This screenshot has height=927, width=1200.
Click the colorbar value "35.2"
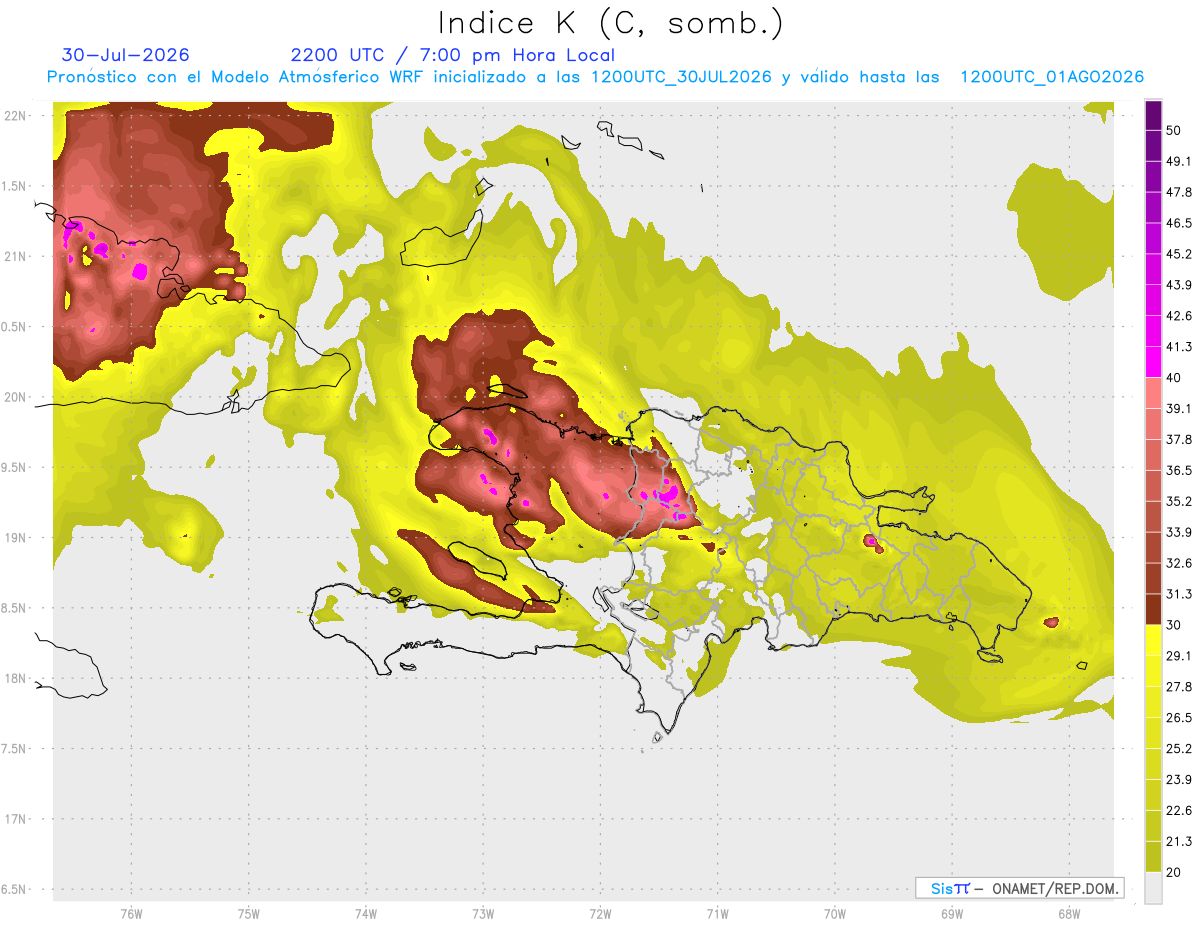(x=1179, y=501)
